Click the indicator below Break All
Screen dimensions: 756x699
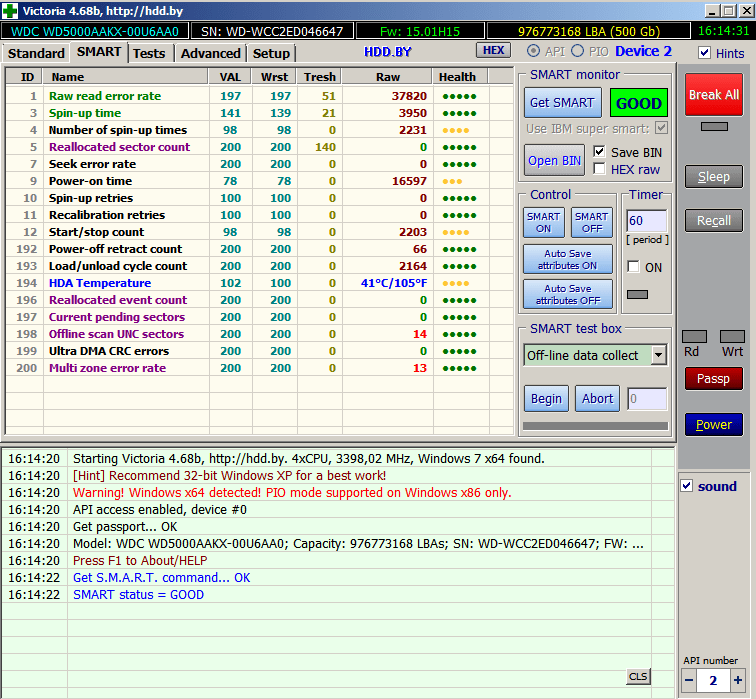coord(714,126)
